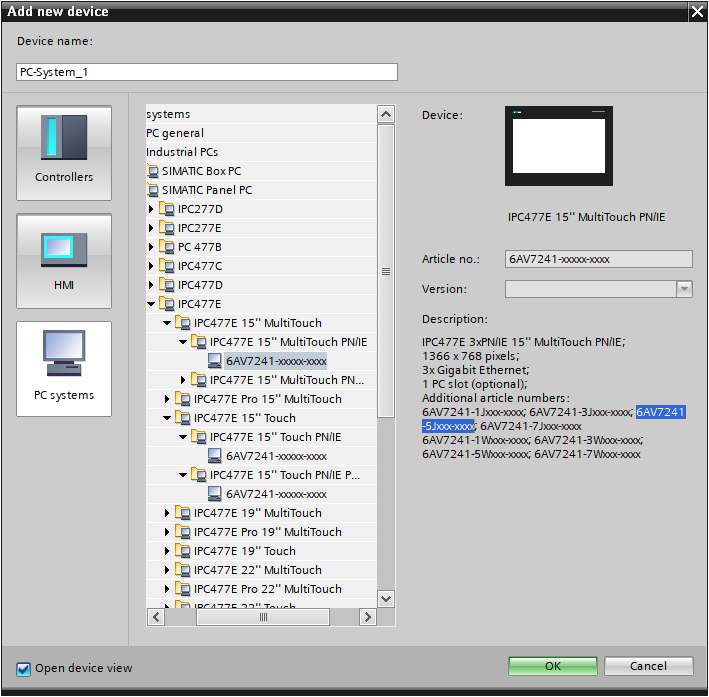Click the SIMATIC Box PC icon
The height and width of the screenshot is (697, 709).
(x=153, y=171)
